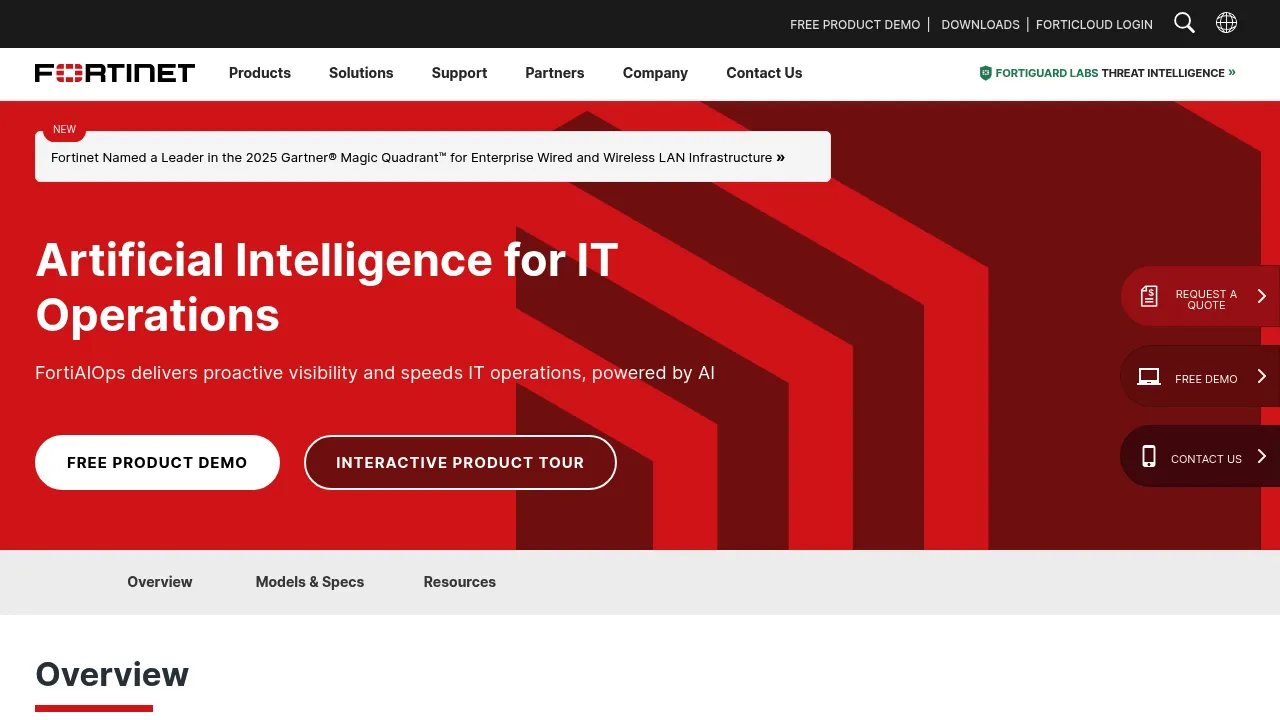Expand the Request a Quote chevron arrow

(1262, 296)
